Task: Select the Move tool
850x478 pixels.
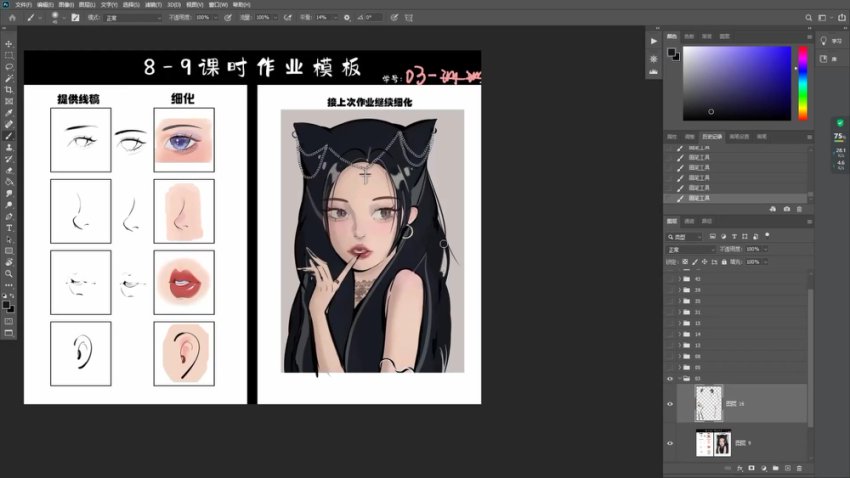Action: click(9, 44)
